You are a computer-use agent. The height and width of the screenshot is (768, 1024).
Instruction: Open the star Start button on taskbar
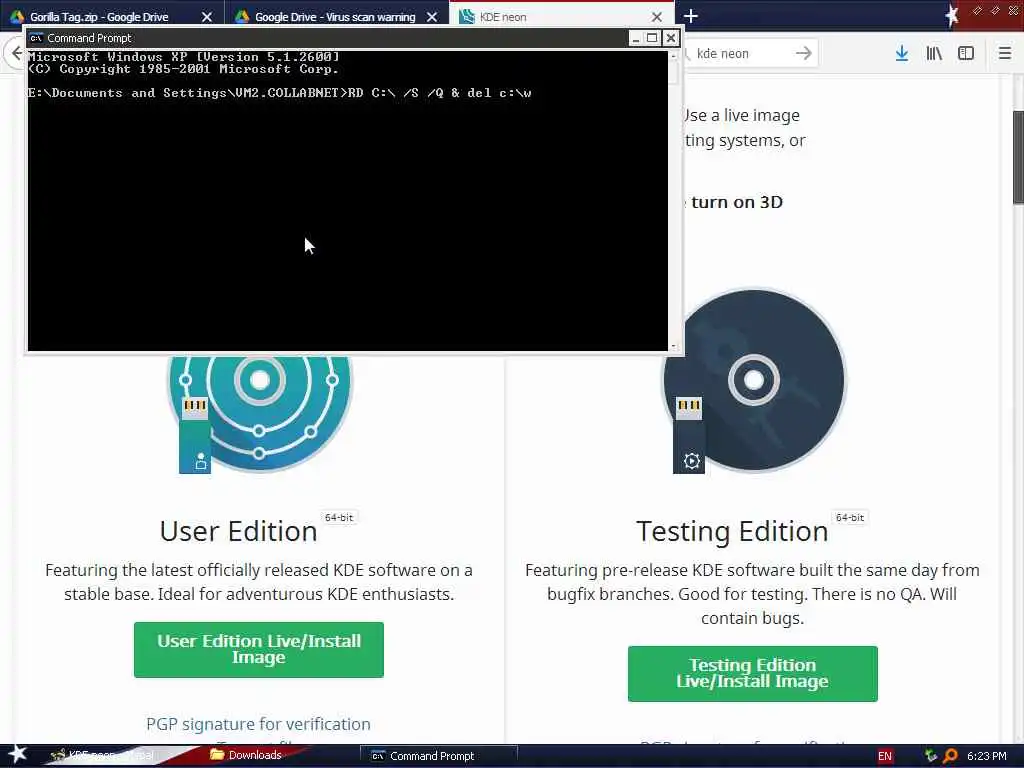click(x=17, y=754)
